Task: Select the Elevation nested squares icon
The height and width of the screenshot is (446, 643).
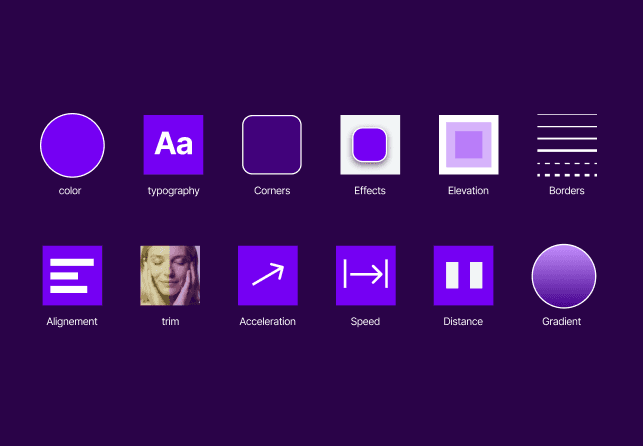Action: [x=469, y=145]
